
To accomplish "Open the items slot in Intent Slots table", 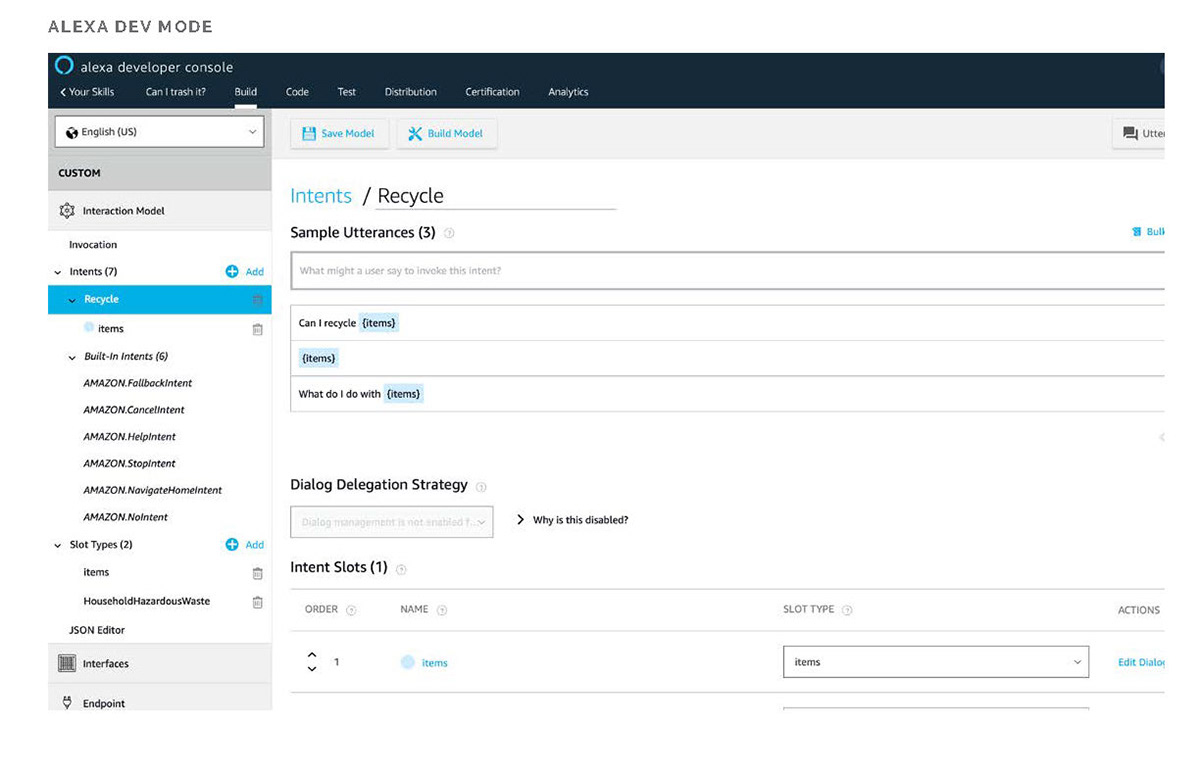I will point(434,663).
